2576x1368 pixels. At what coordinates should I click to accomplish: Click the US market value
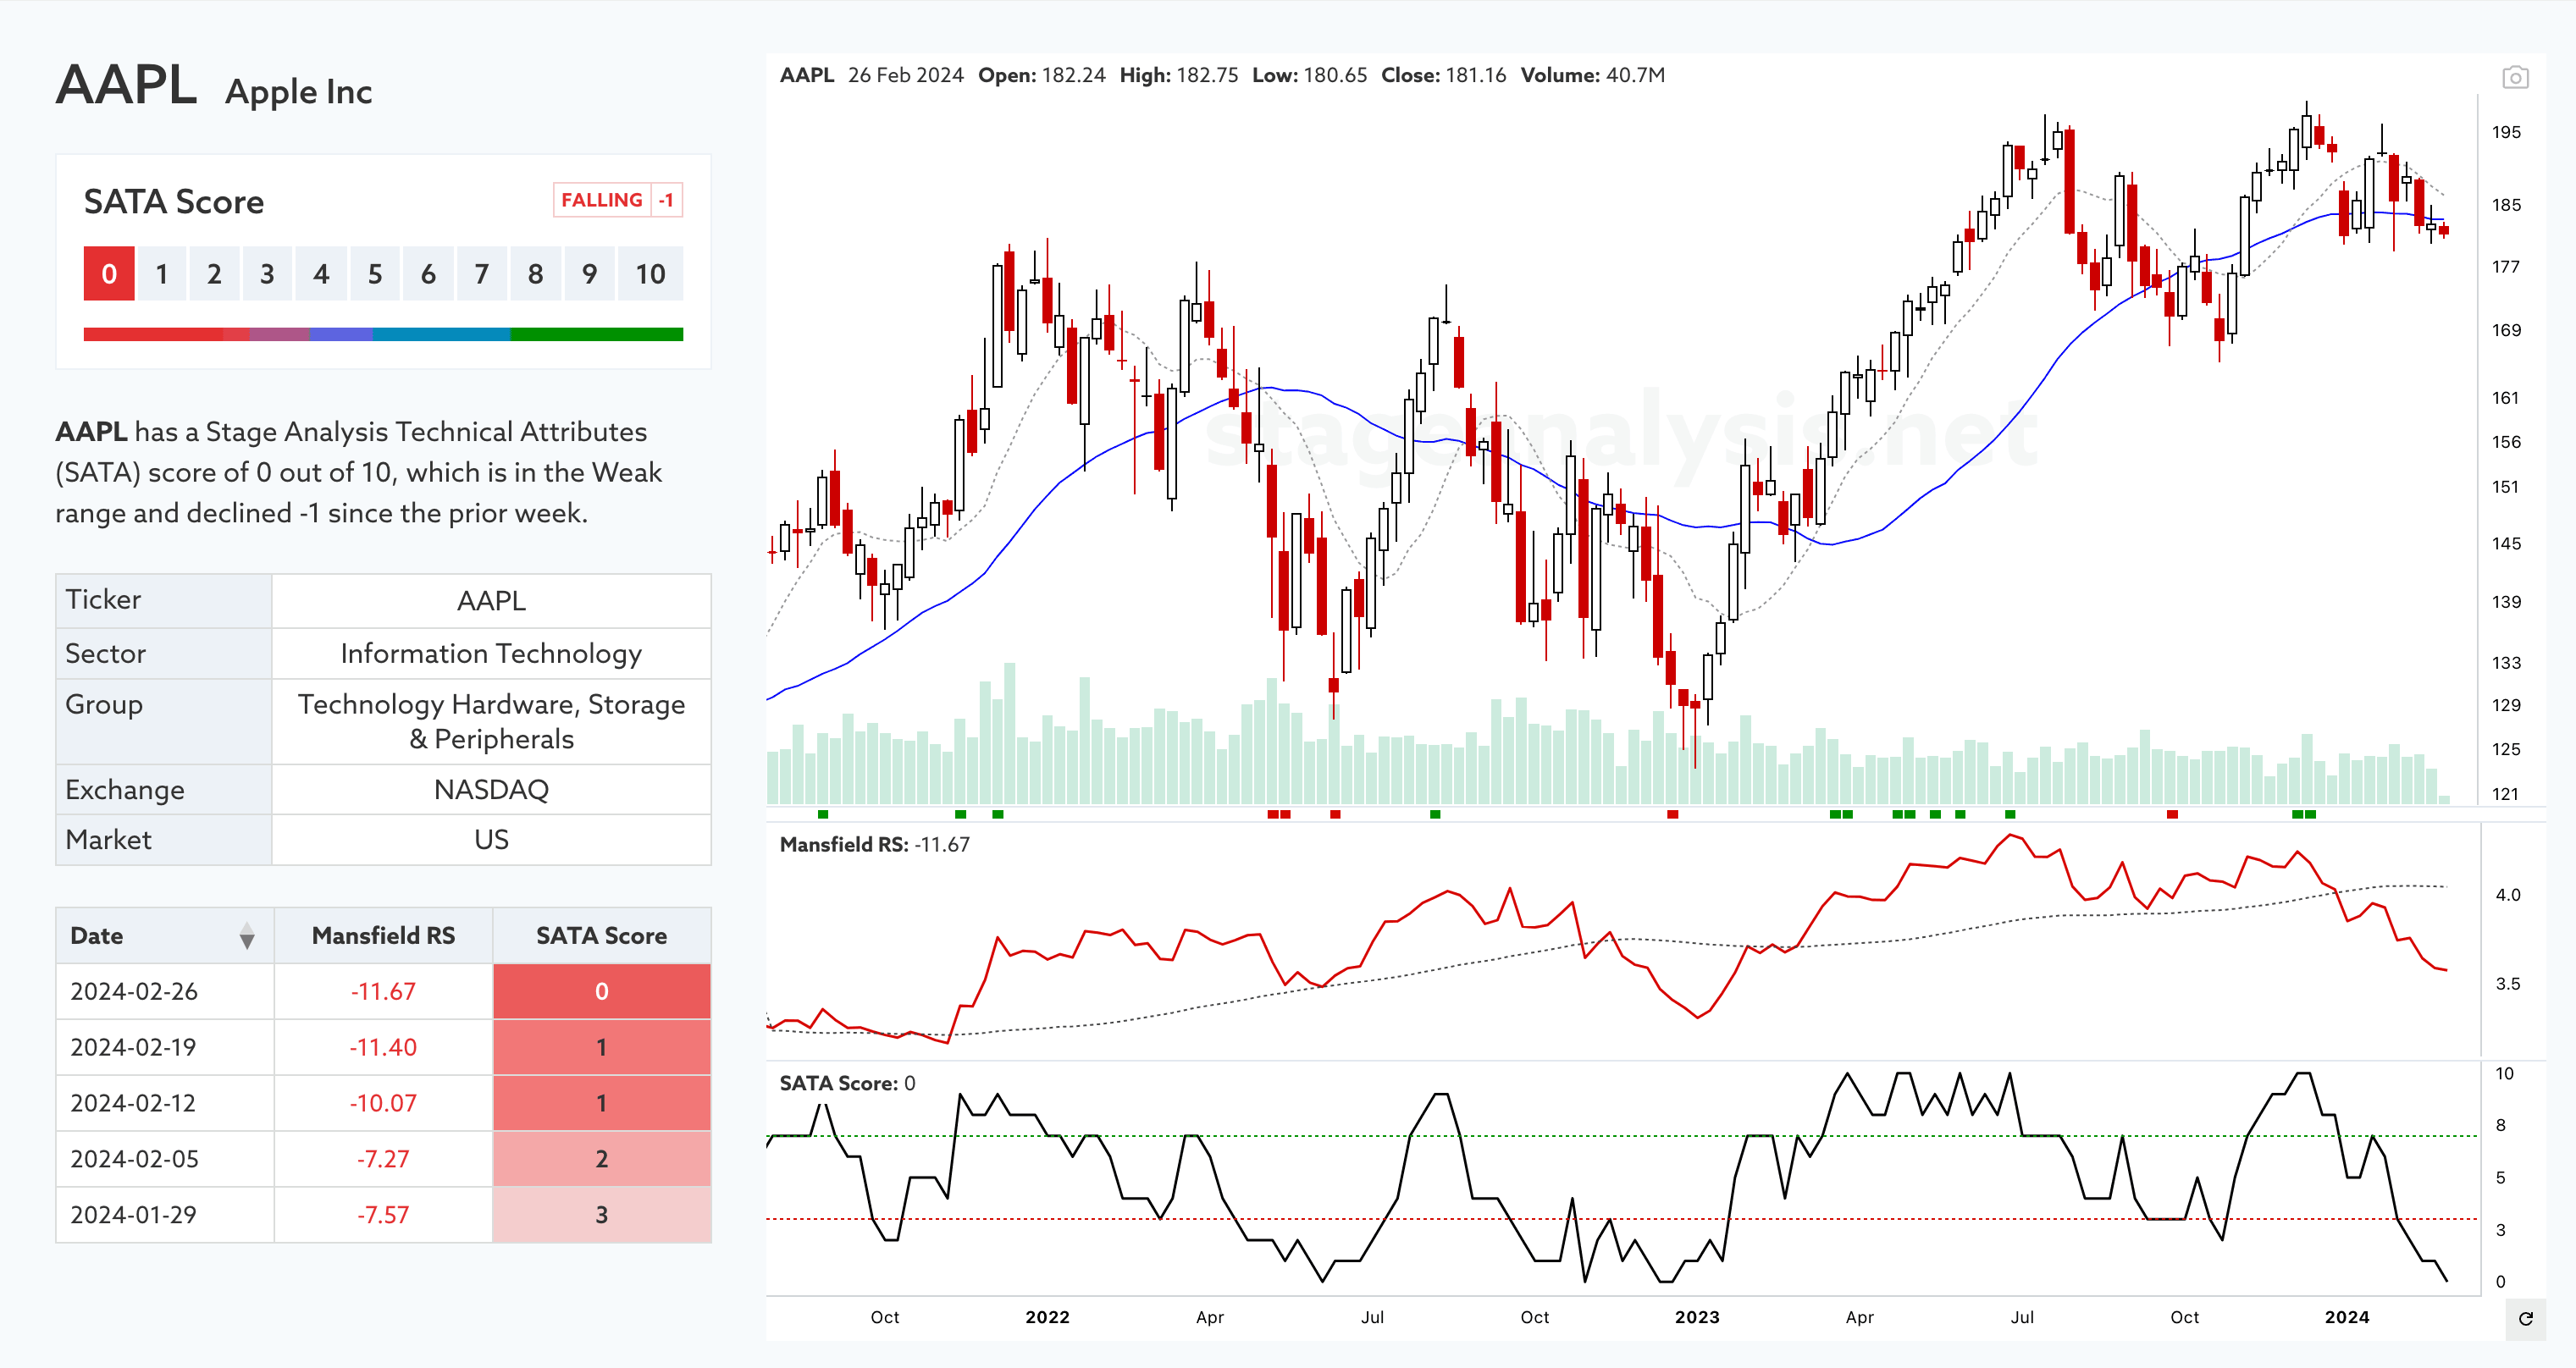491,840
